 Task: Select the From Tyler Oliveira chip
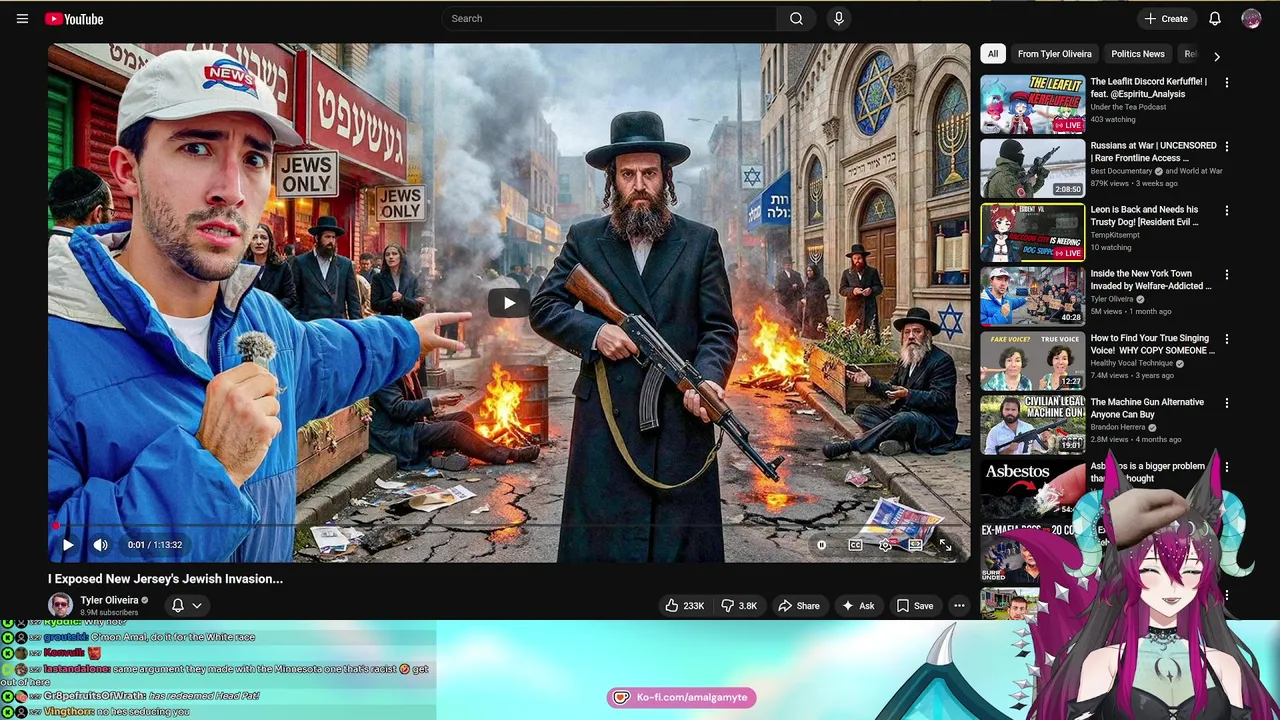point(1055,54)
